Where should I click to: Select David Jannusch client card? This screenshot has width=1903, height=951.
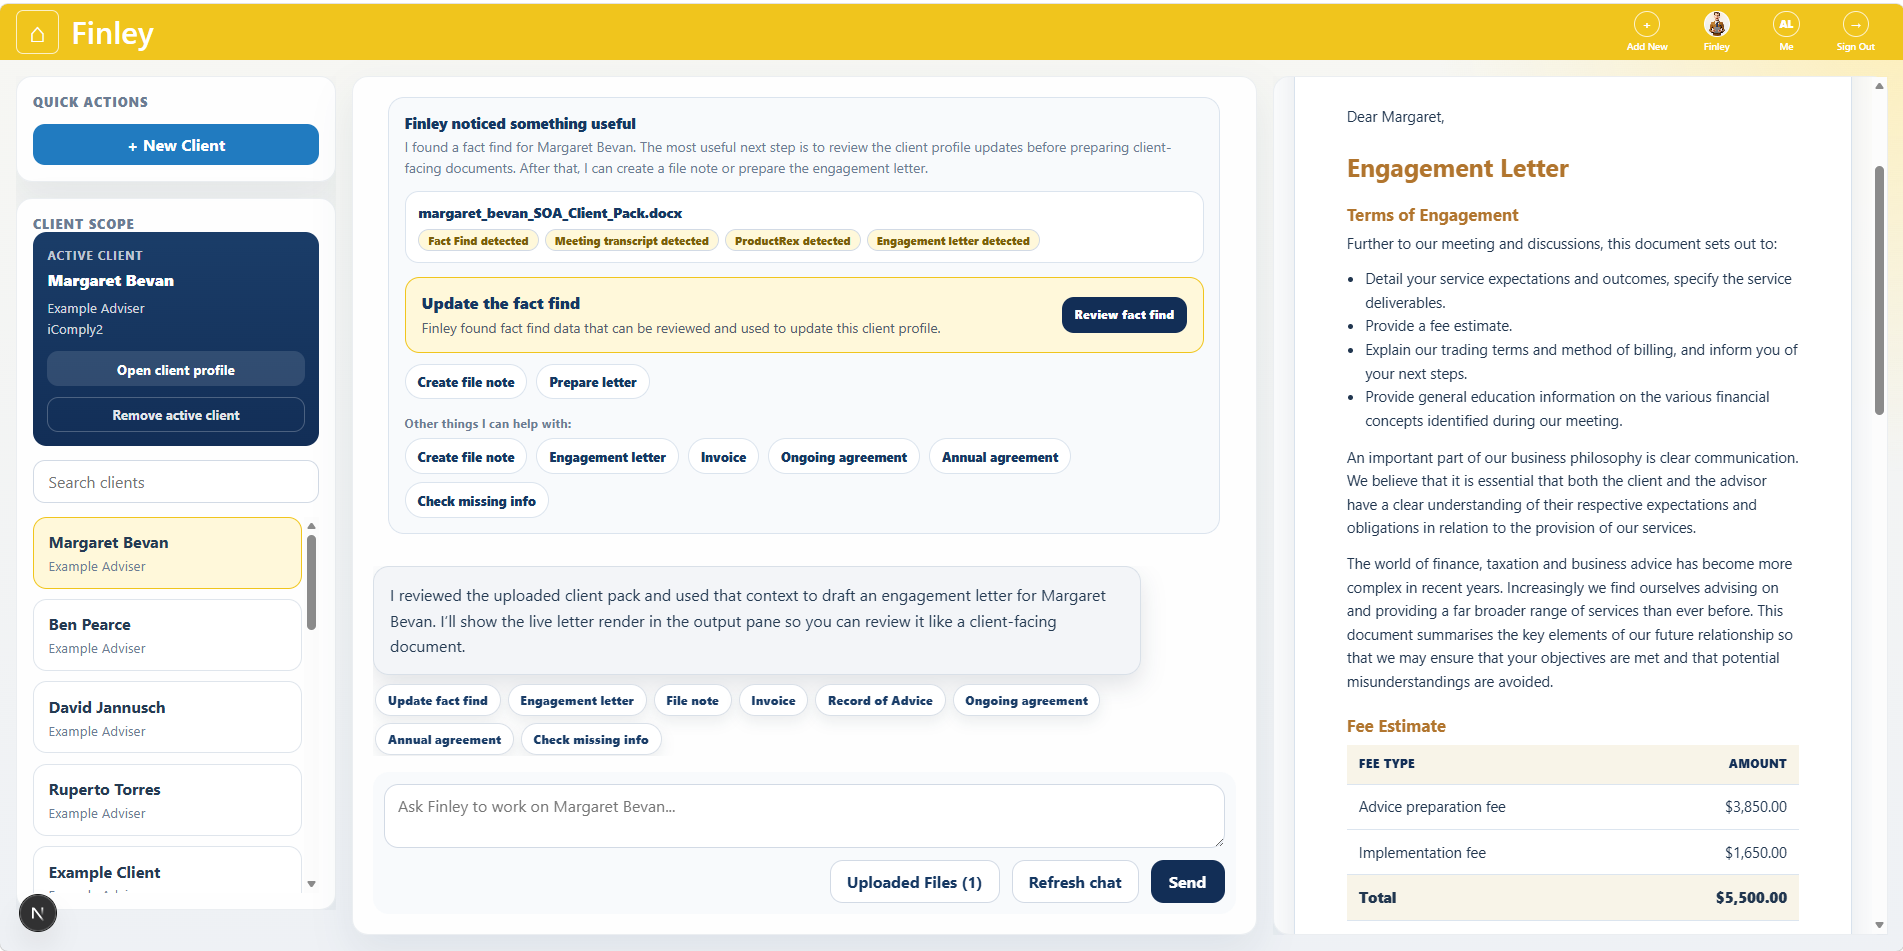167,718
